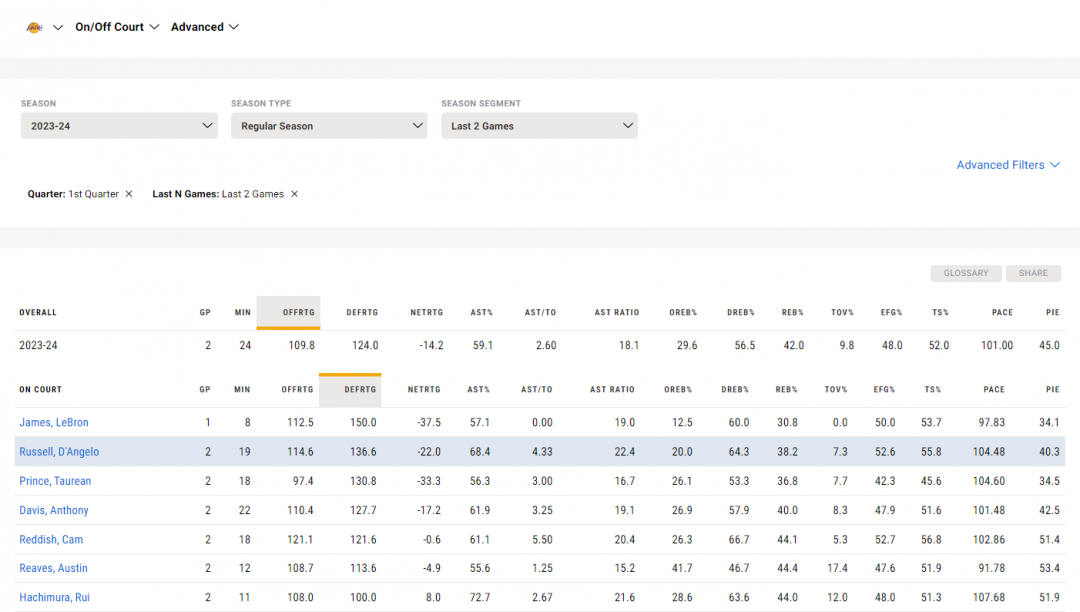Open Anthony Davis player link
The image size is (1080, 612).
[x=54, y=511]
